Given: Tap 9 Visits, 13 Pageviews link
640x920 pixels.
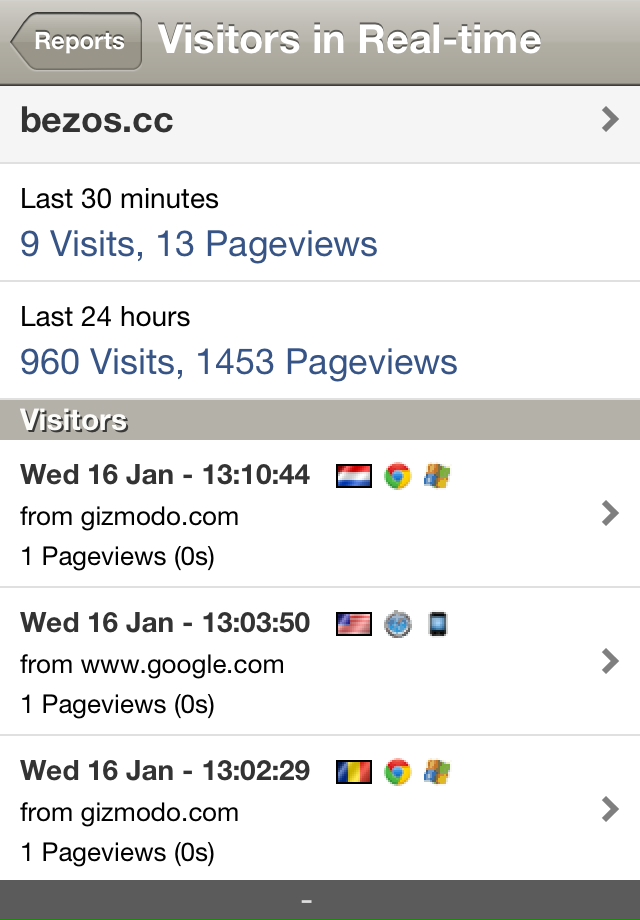Looking at the screenshot, I should coord(199,244).
